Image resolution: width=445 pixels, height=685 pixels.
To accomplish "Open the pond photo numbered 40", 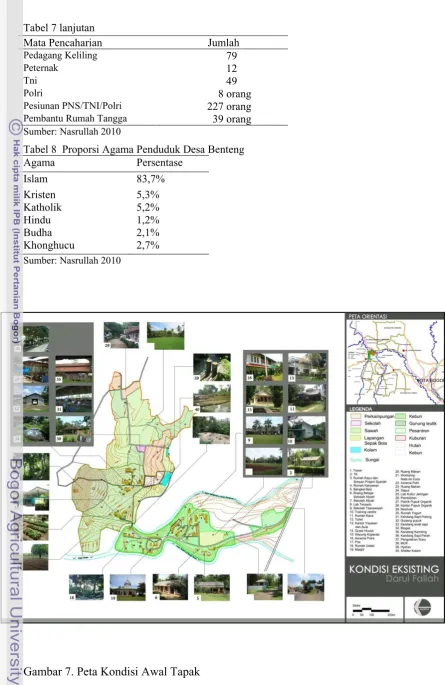I will click(x=212, y=398).
